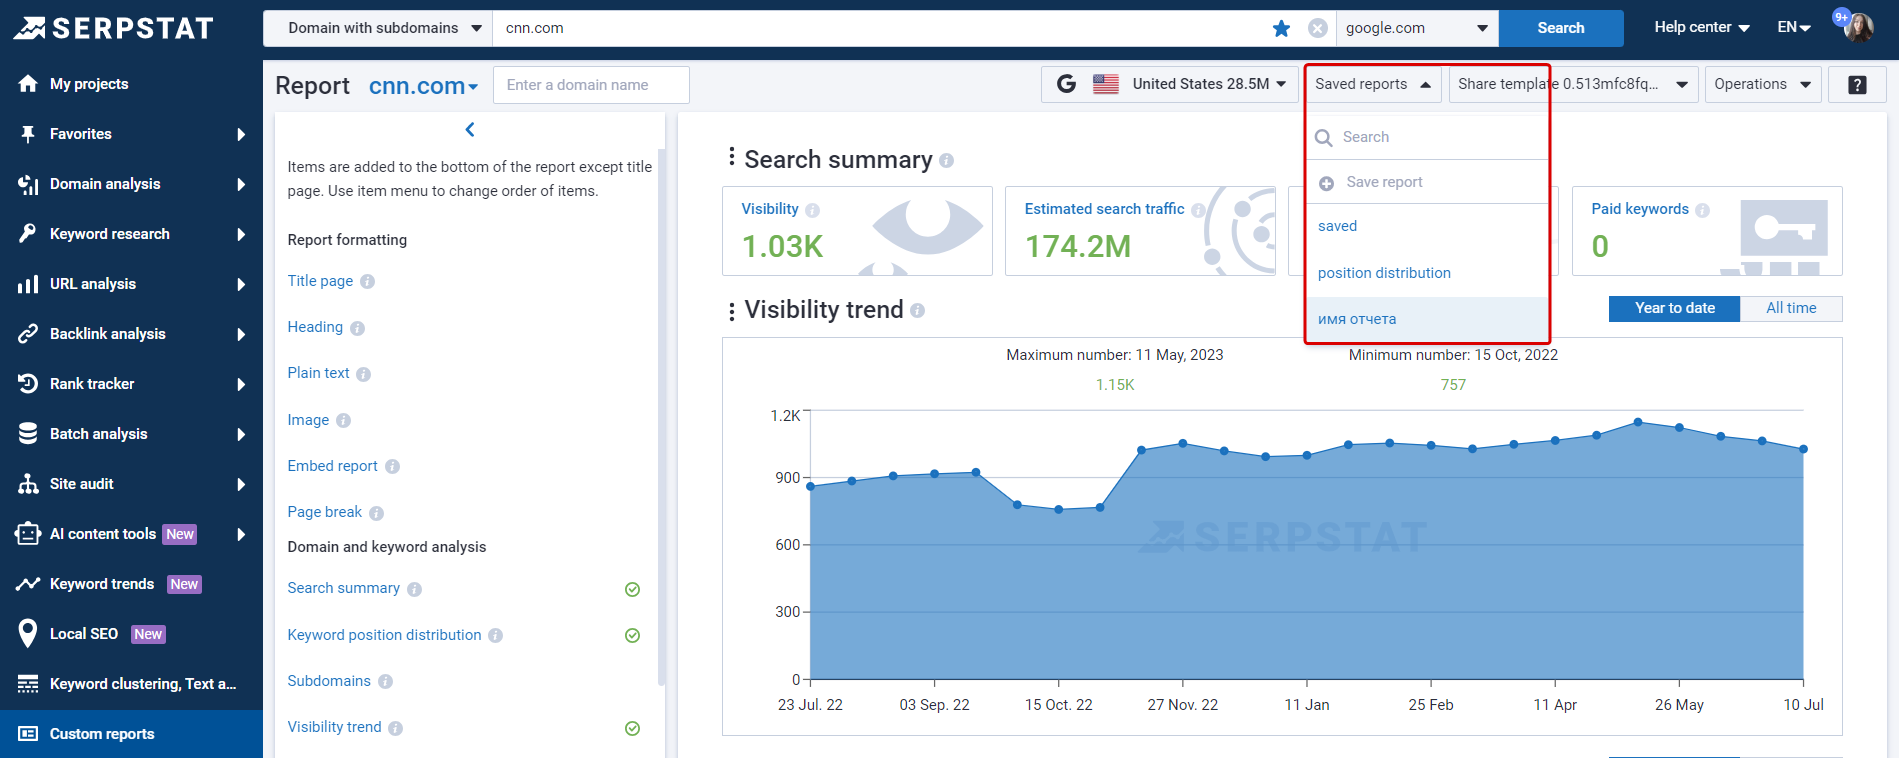Click the plus icon of Save report

click(x=1326, y=183)
